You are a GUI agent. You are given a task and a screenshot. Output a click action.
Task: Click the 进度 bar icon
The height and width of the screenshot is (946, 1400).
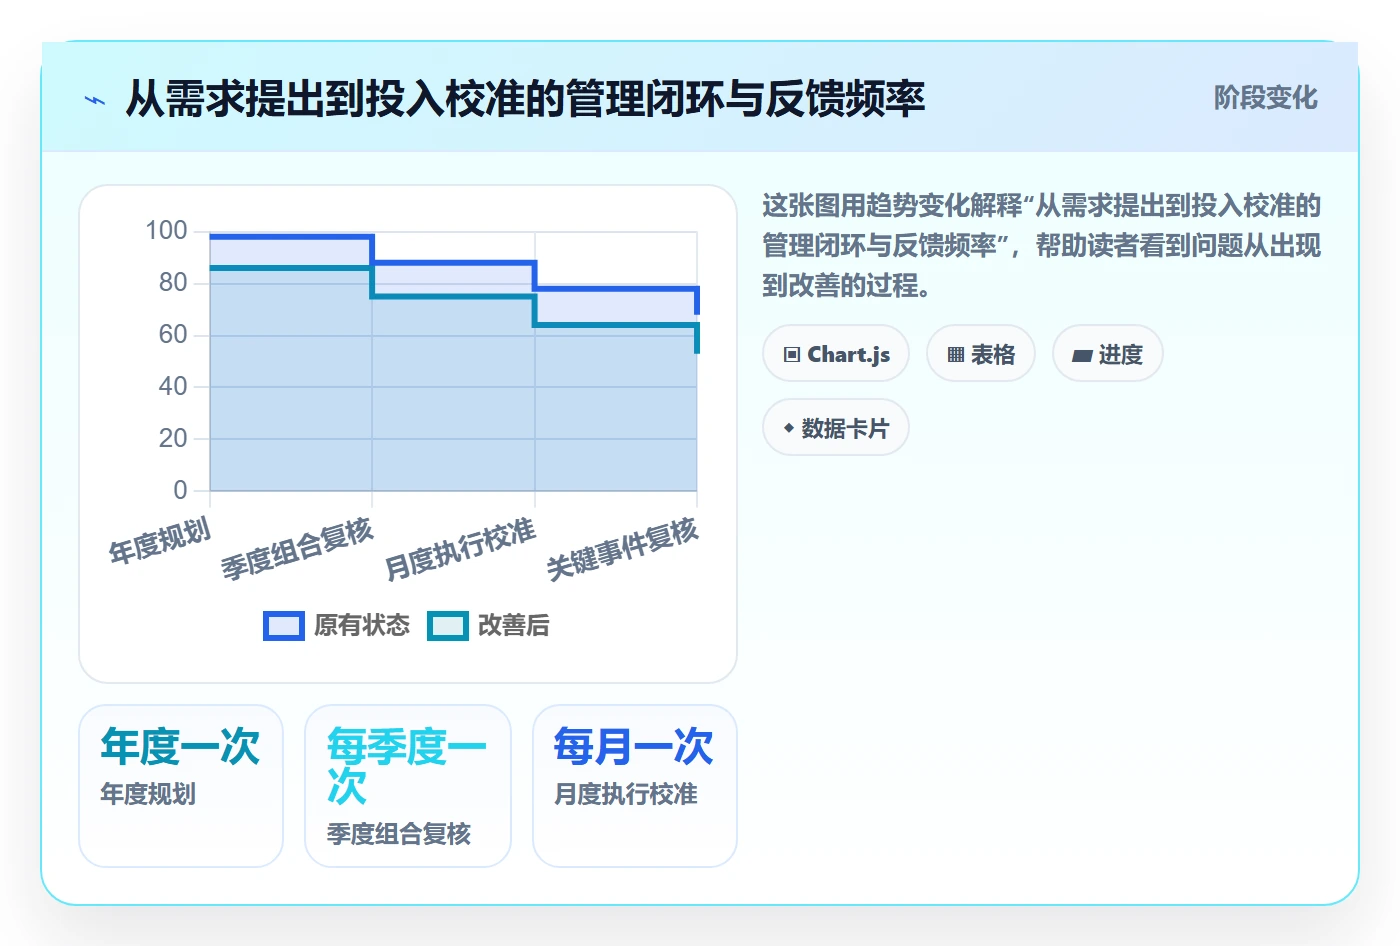tap(1082, 355)
